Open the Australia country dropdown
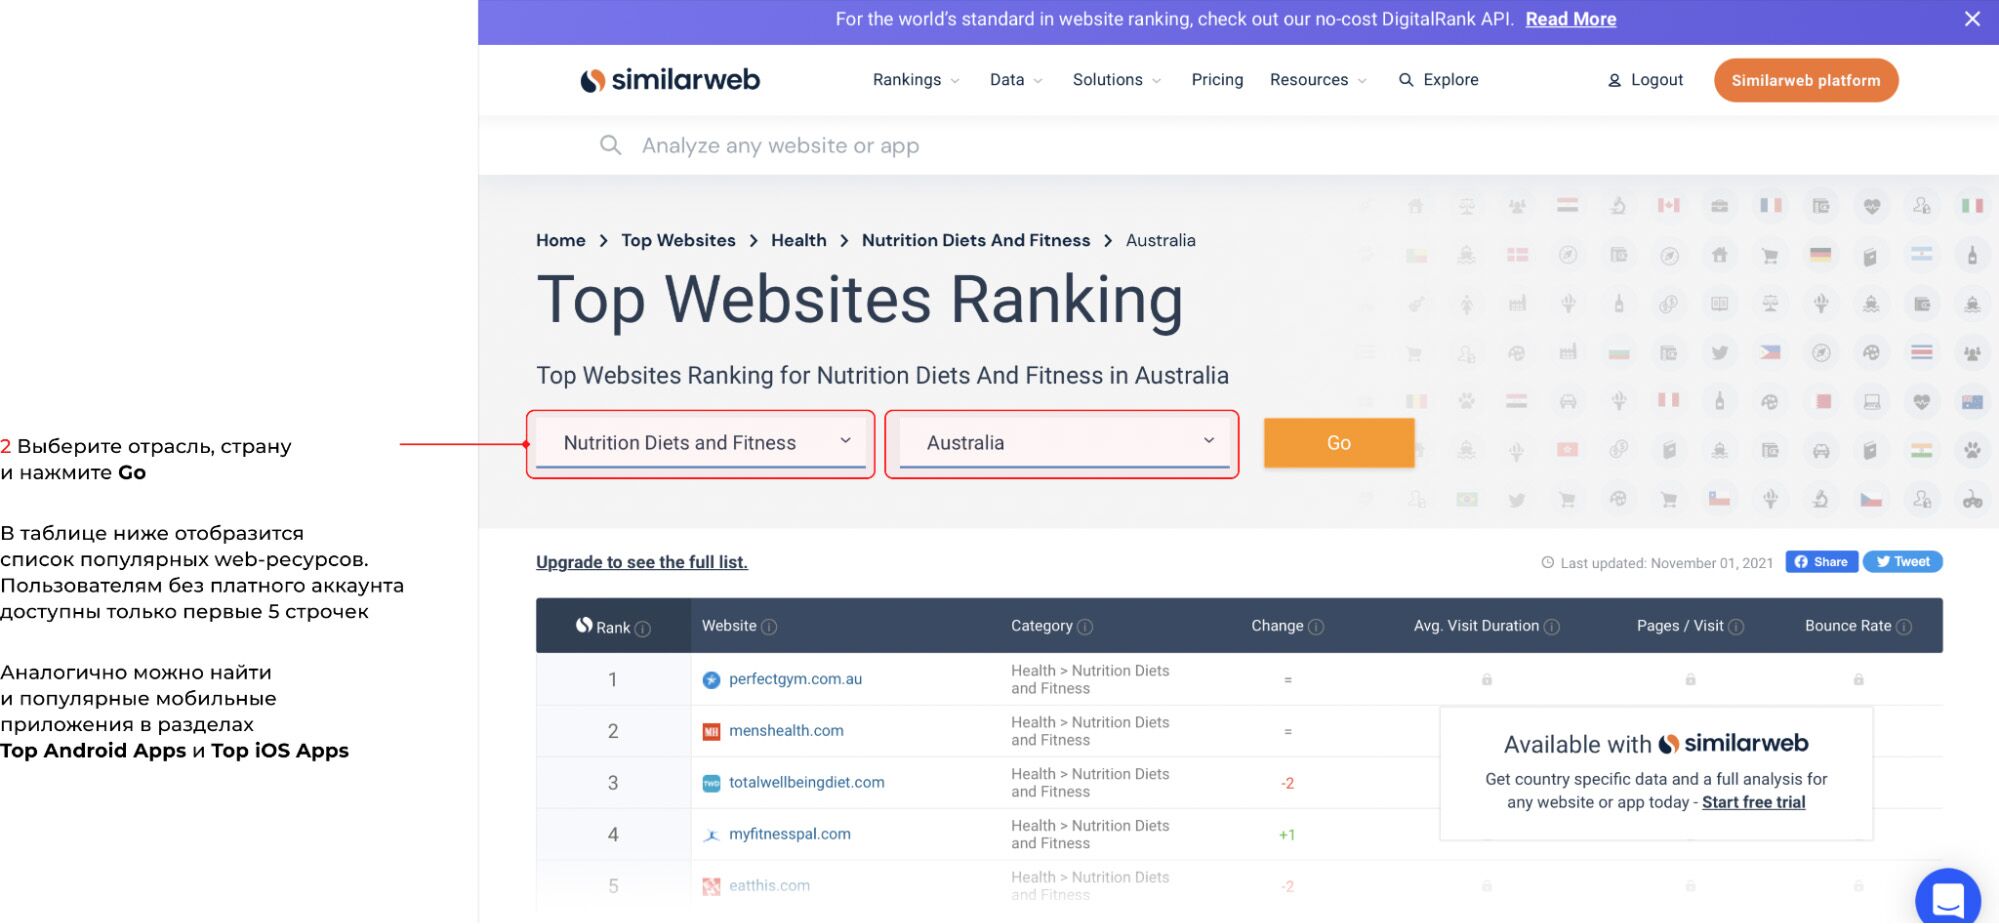 pos(1063,443)
